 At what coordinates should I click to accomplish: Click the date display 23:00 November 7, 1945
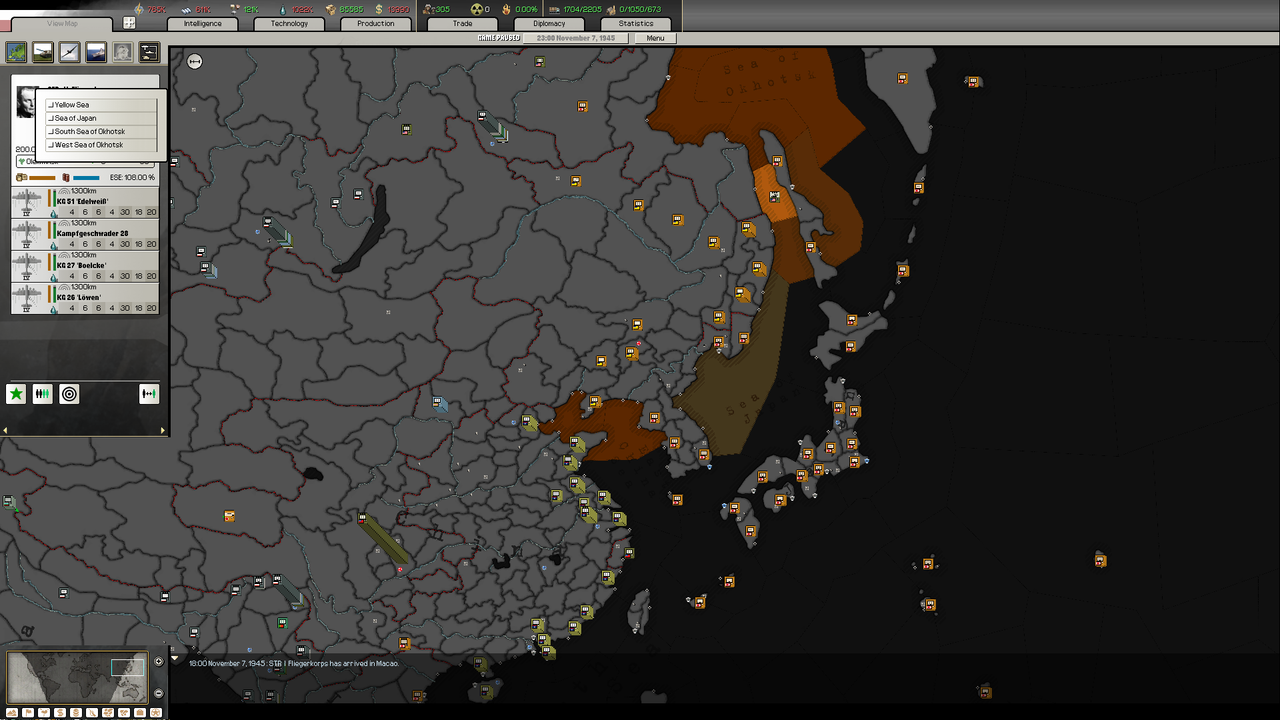(x=576, y=38)
